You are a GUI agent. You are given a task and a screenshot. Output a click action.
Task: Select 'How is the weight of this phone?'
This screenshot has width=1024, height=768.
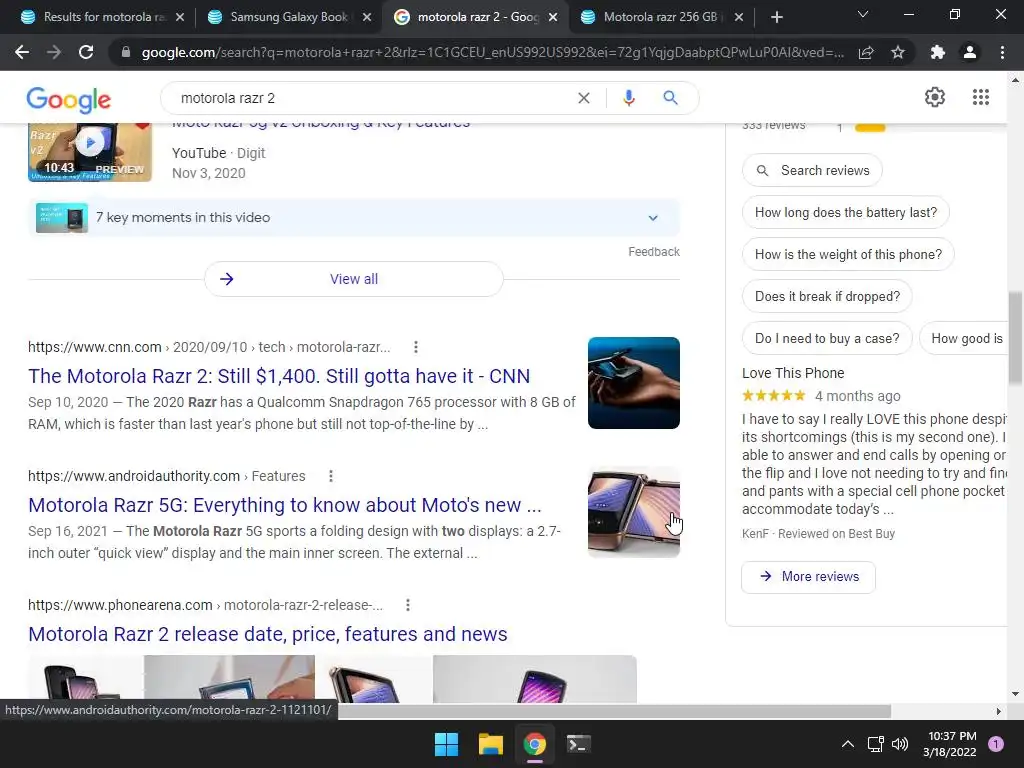click(x=848, y=254)
